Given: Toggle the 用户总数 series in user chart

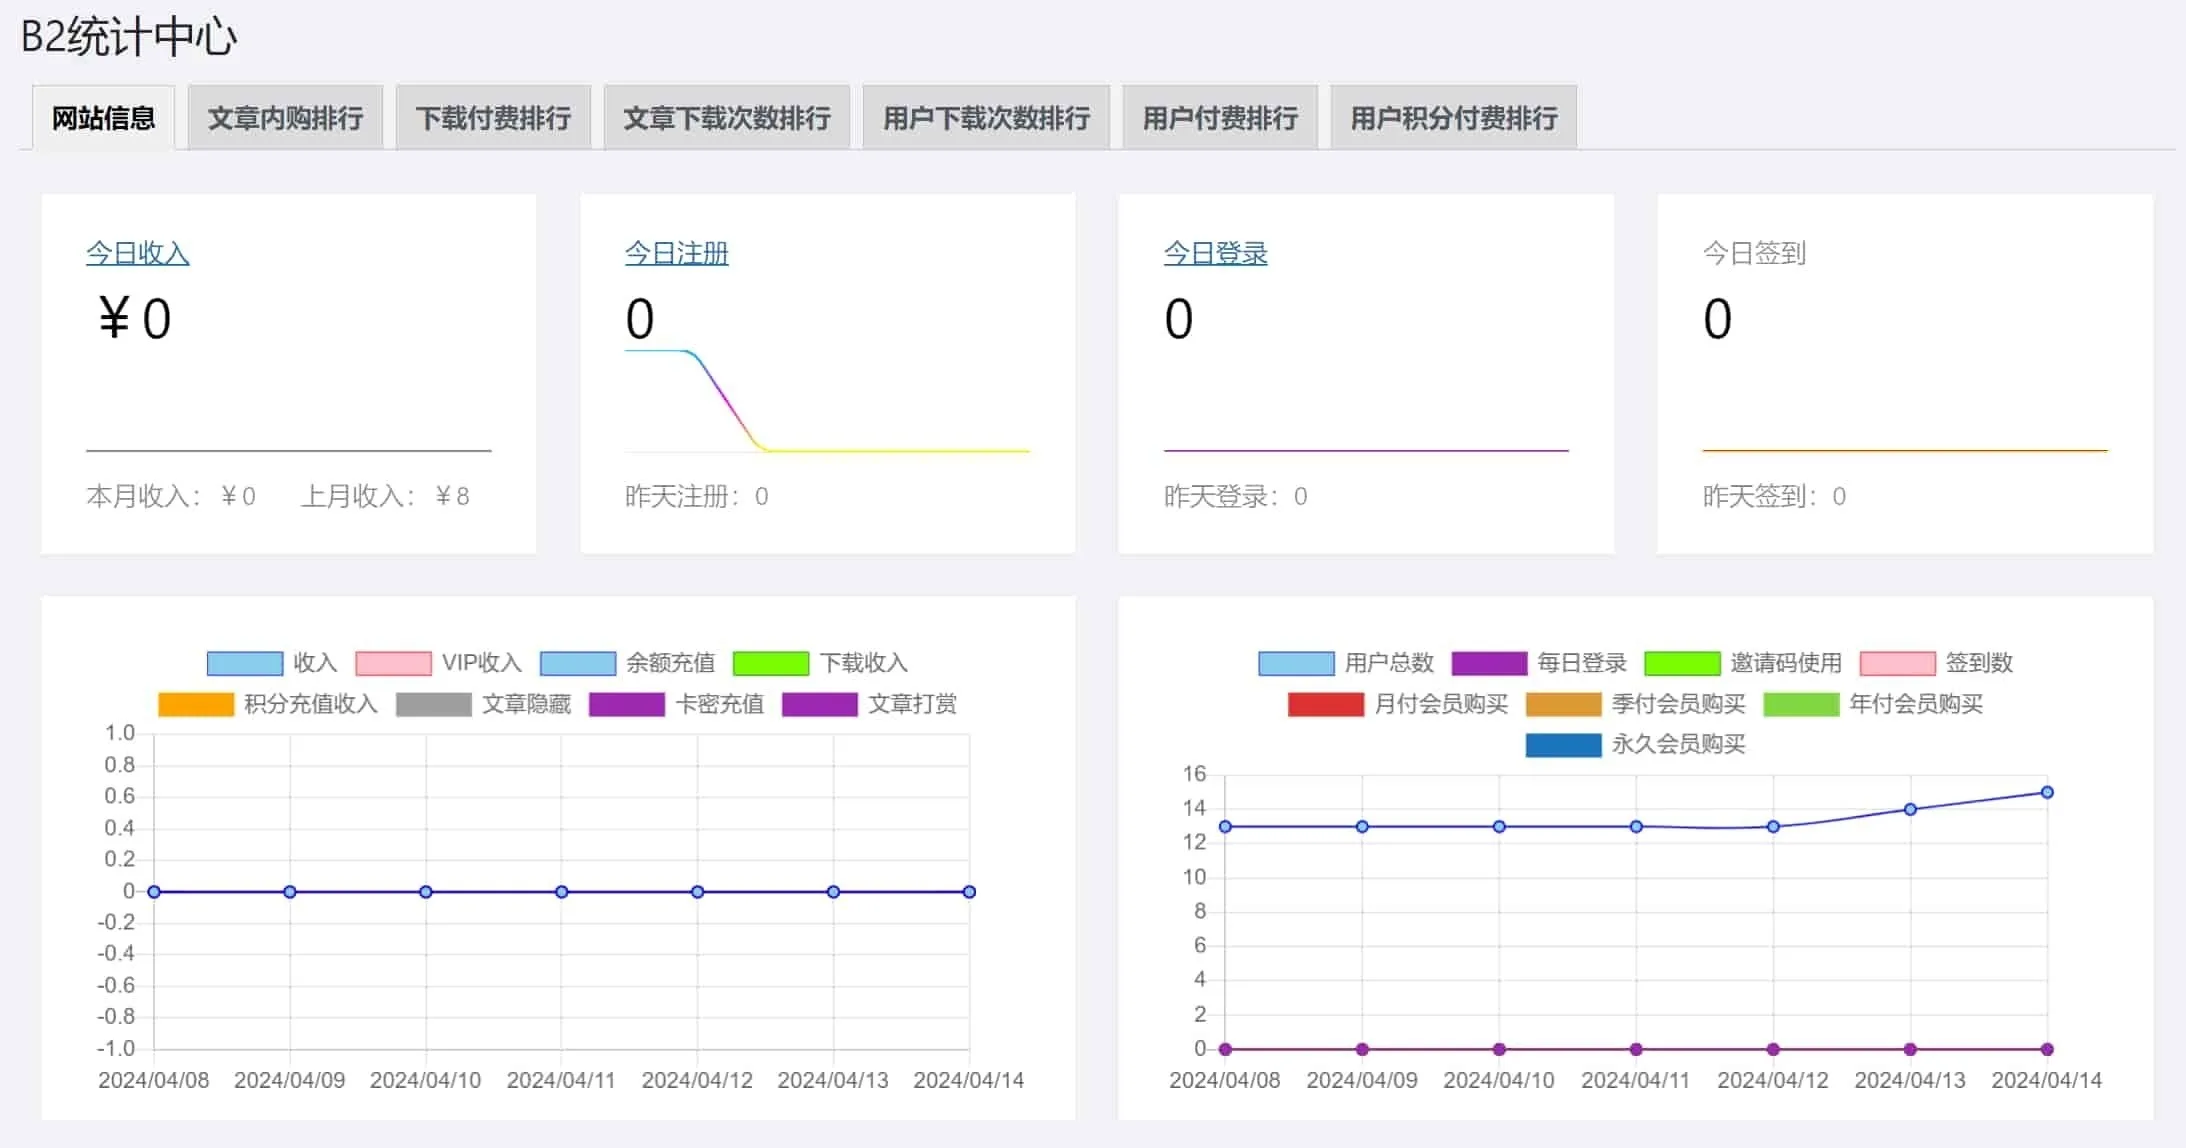Looking at the screenshot, I should pyautogui.click(x=1345, y=663).
